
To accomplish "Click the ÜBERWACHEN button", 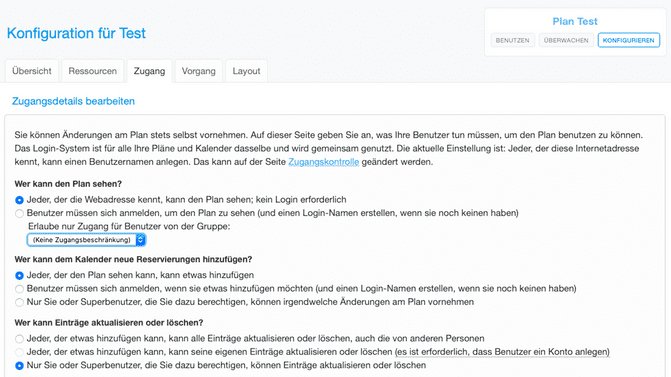I will click(x=566, y=40).
